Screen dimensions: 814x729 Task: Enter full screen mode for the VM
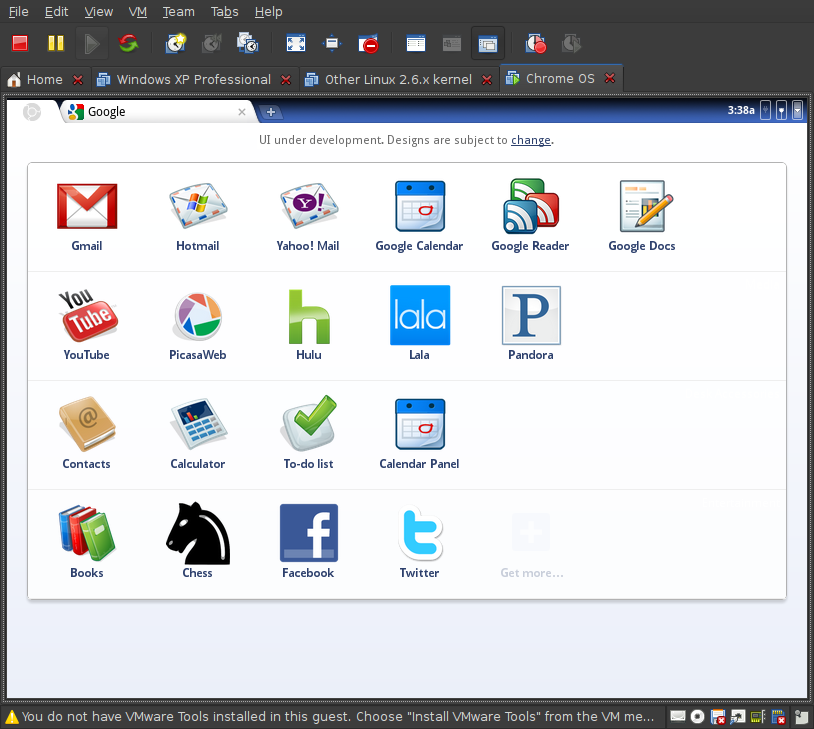tap(295, 43)
